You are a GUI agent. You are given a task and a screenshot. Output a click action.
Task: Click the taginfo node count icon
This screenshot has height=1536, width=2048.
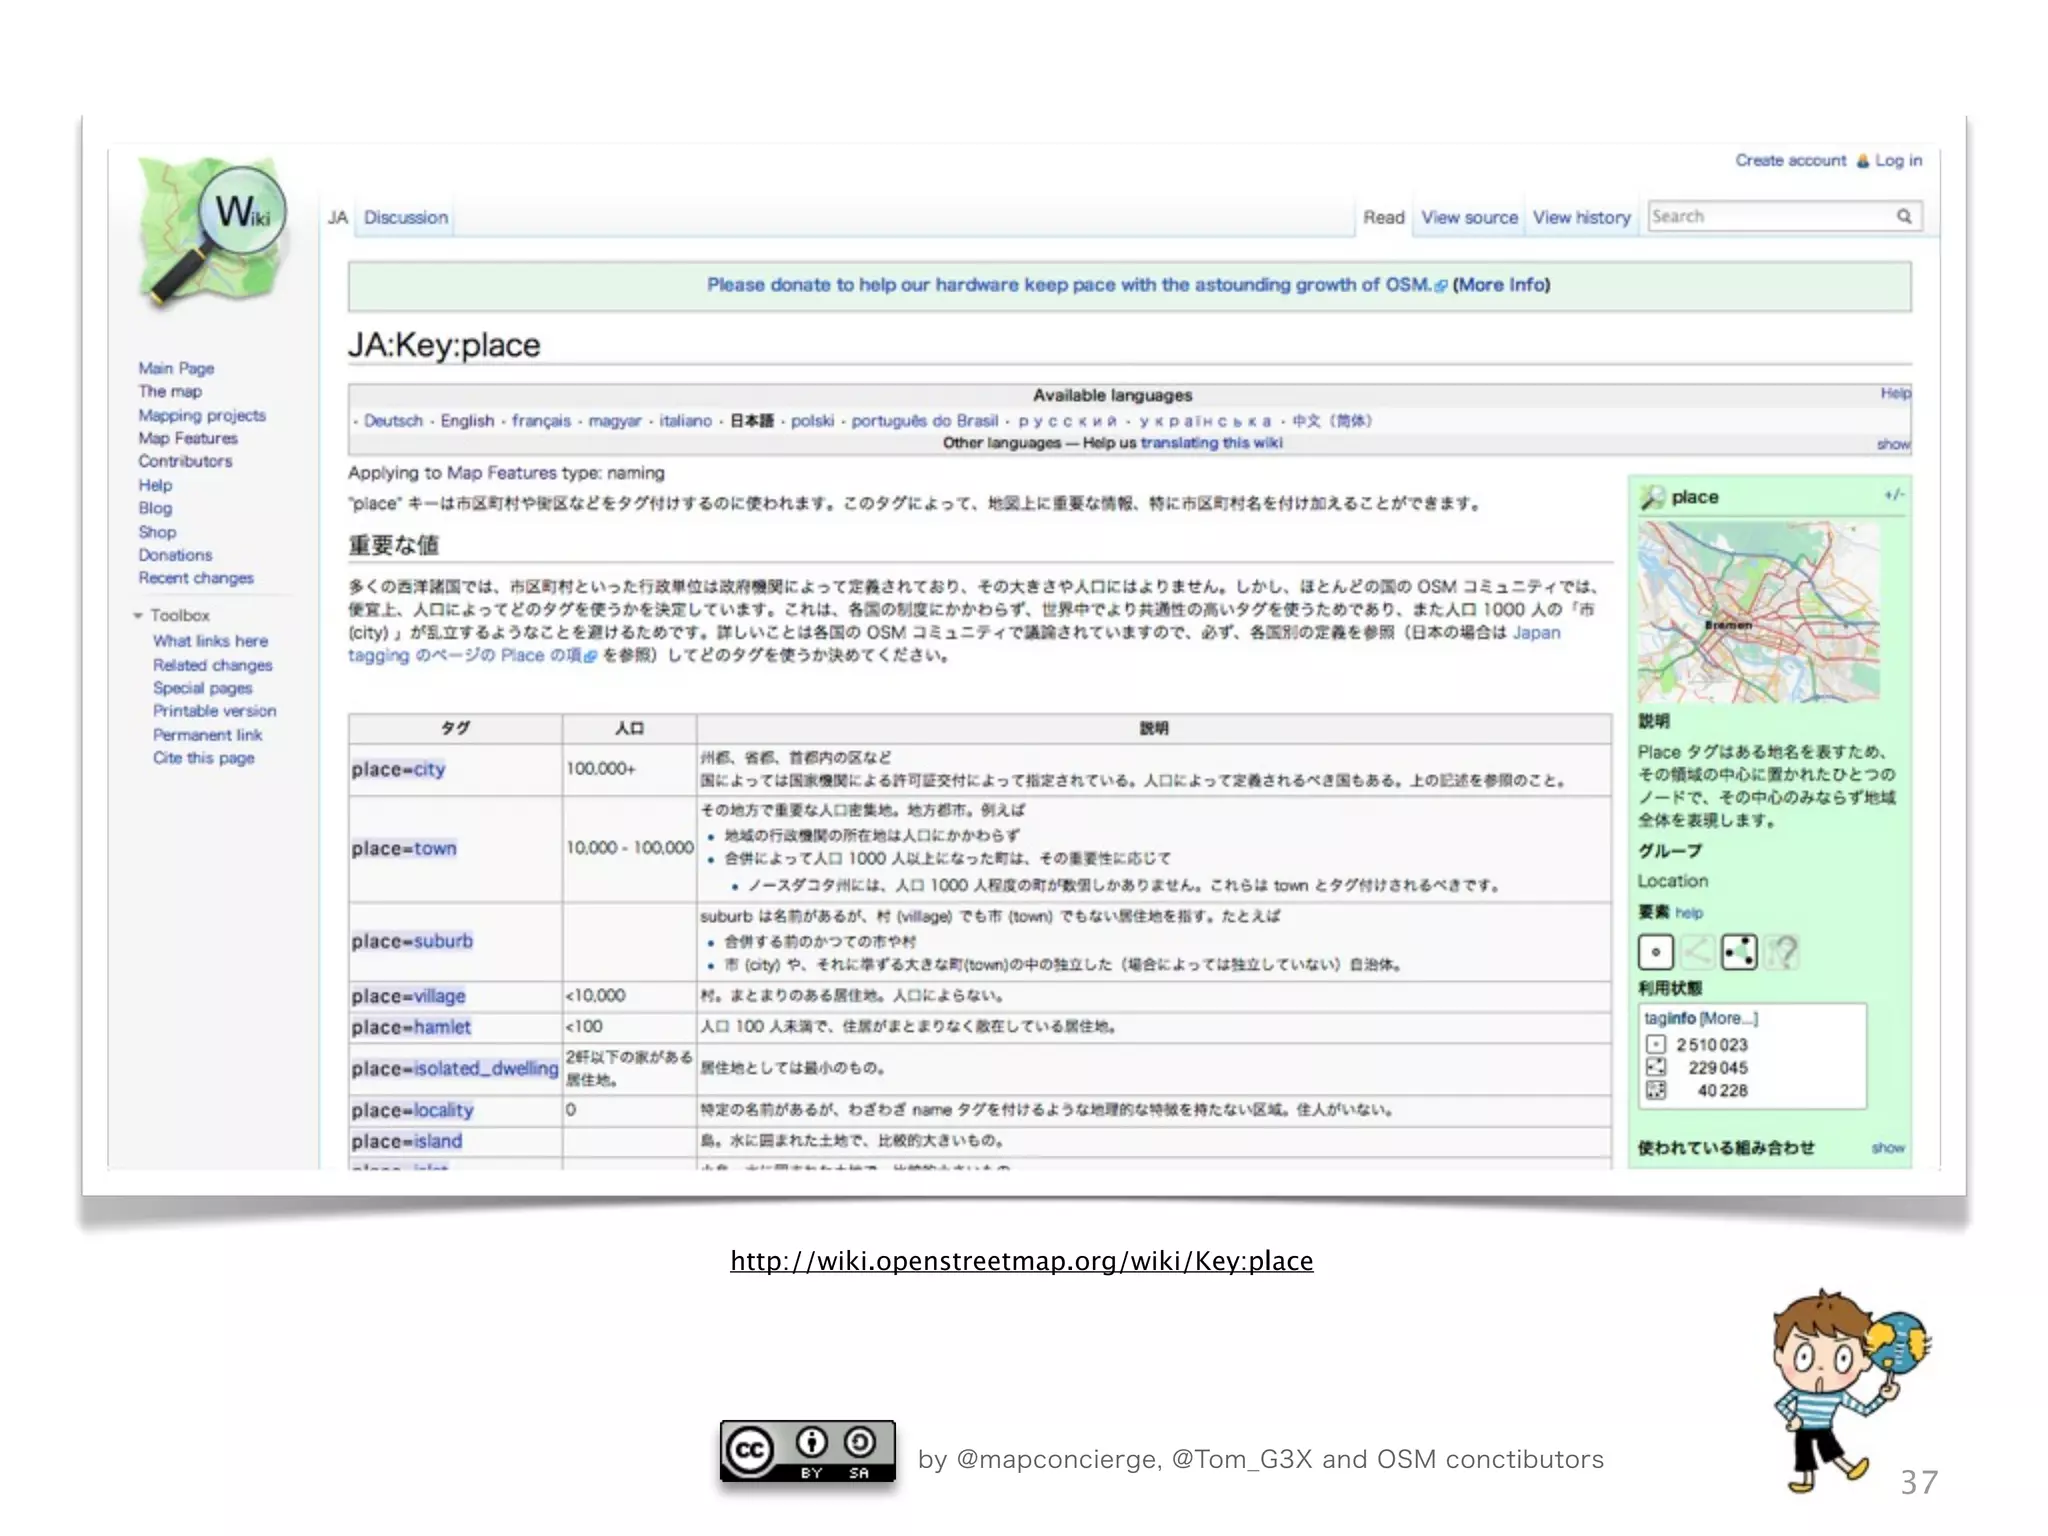1656,1044
